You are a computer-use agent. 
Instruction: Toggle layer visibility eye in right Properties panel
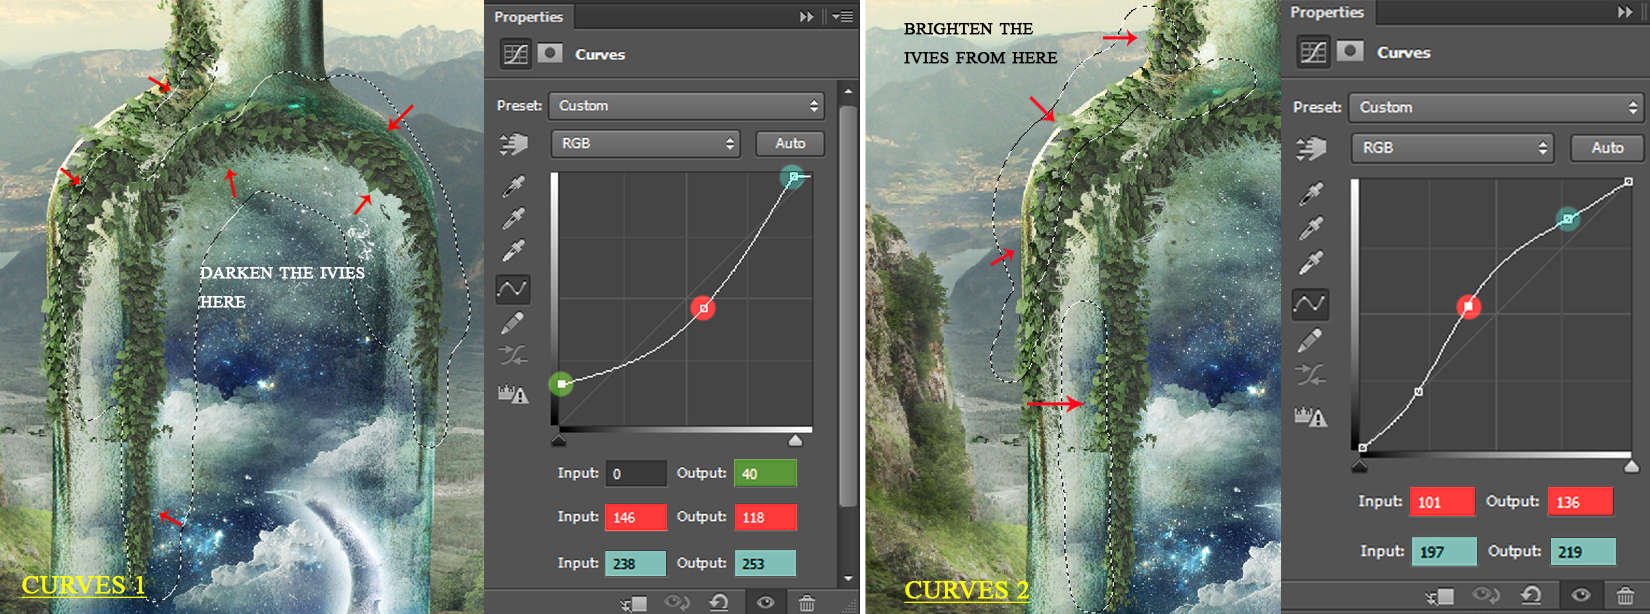[1580, 596]
